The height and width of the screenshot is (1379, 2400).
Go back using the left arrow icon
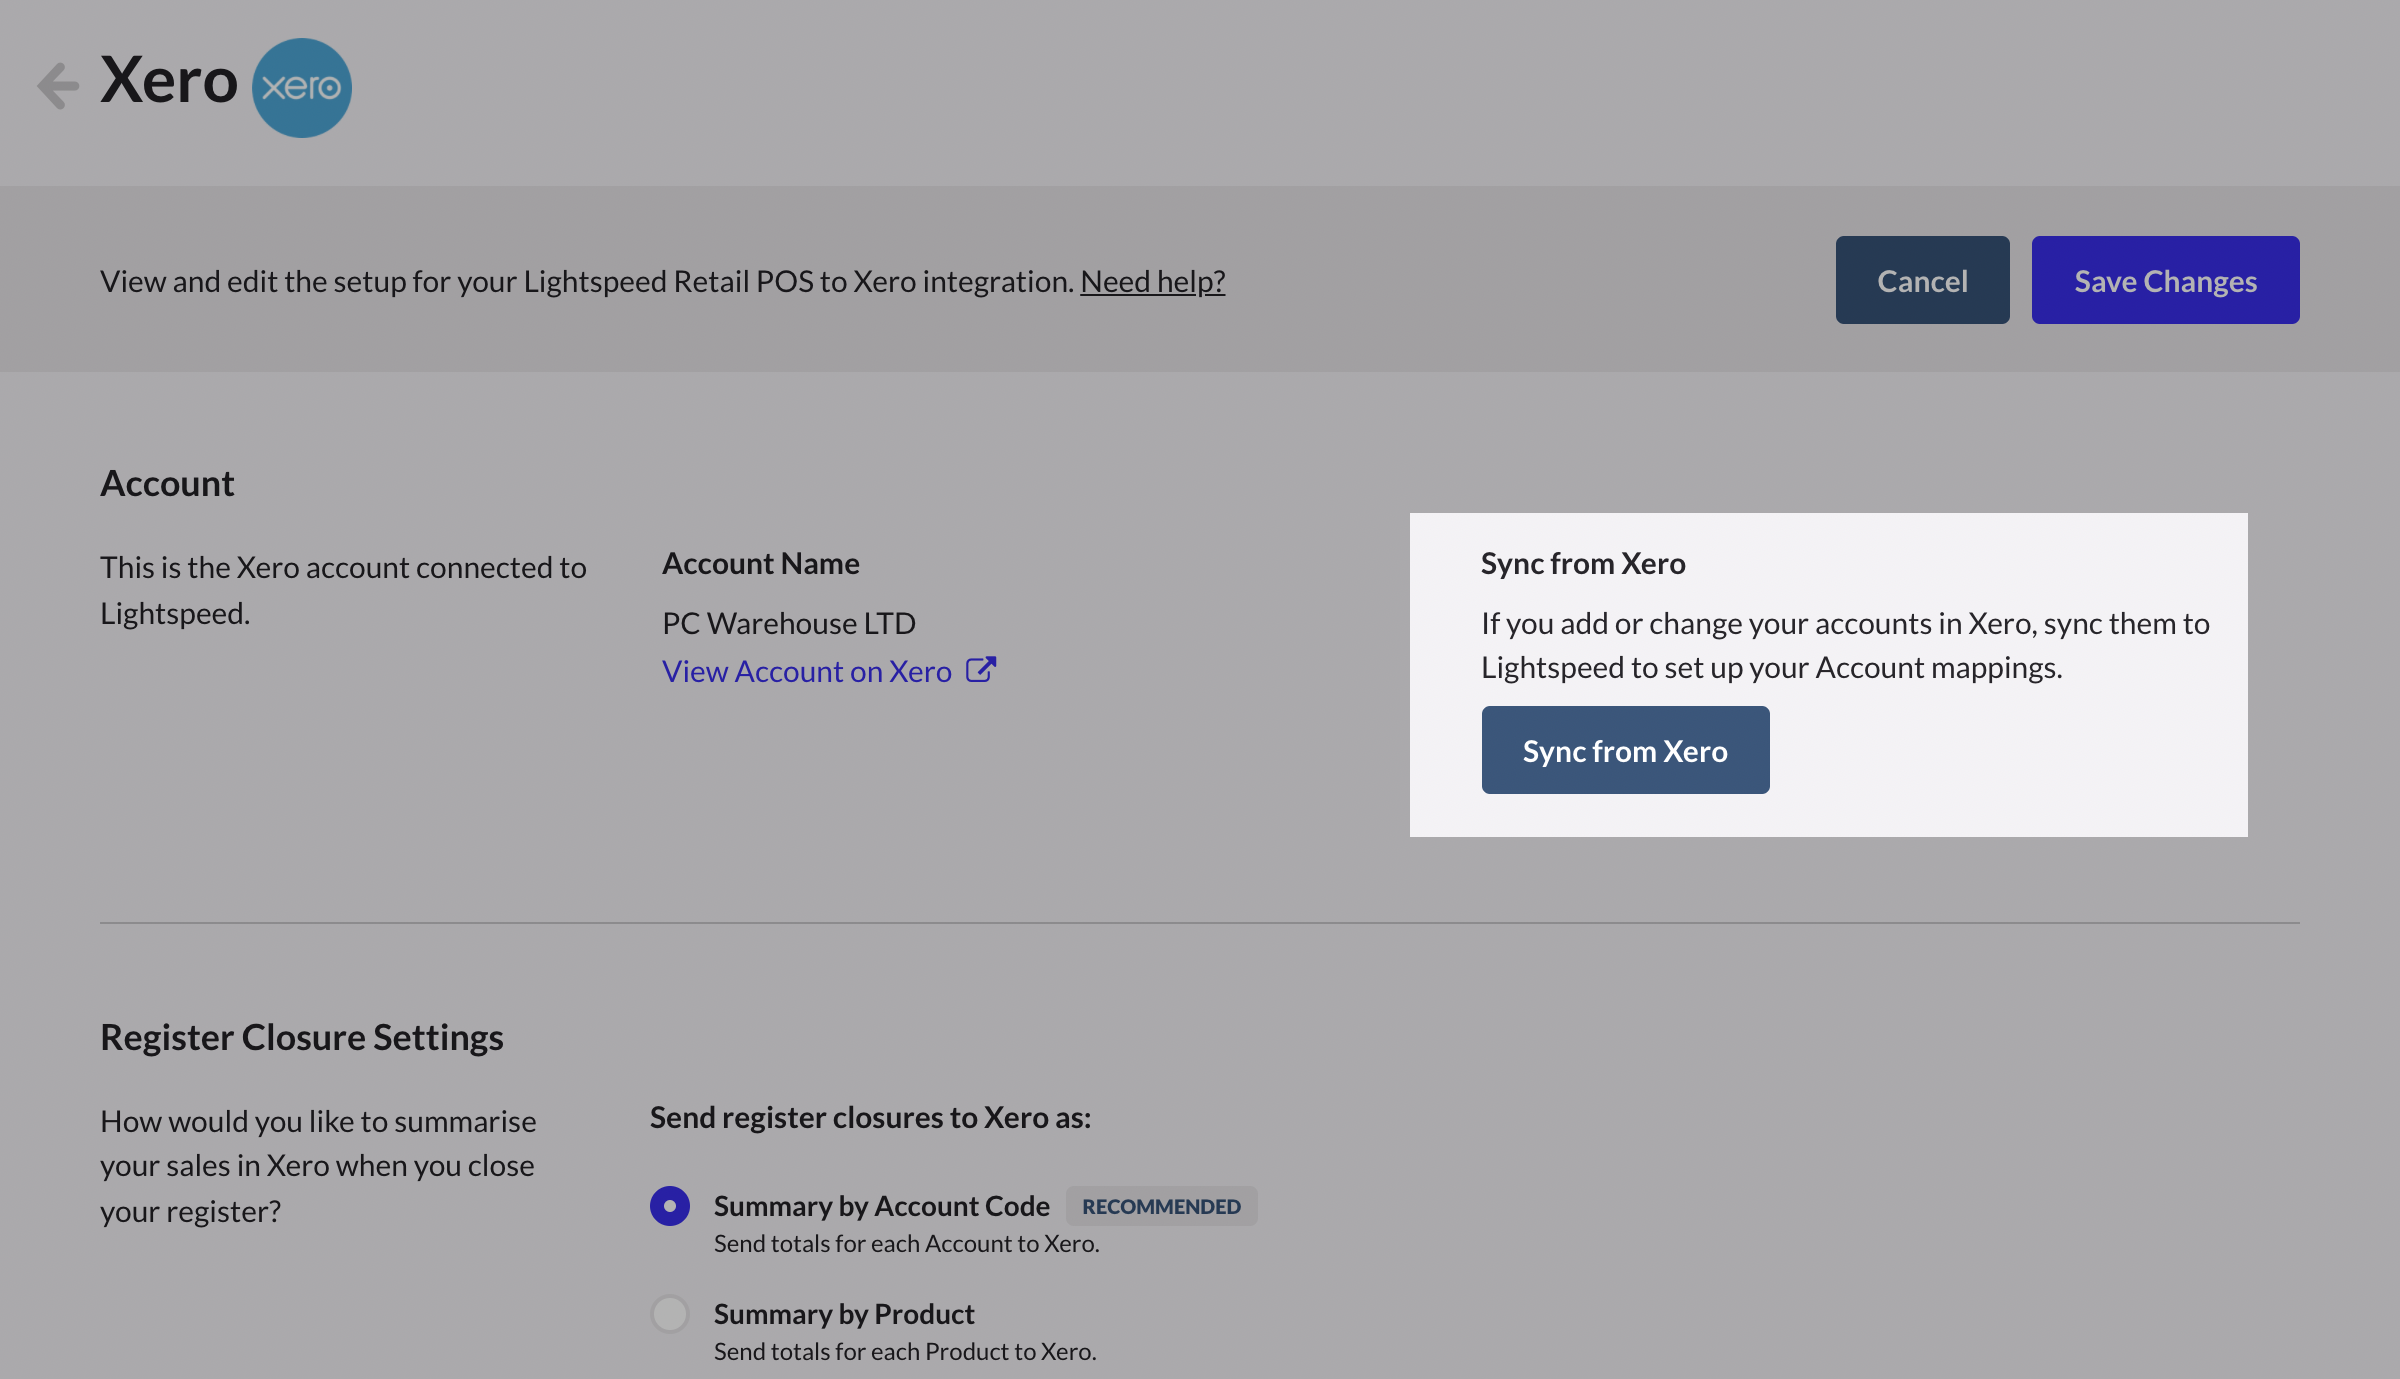tap(58, 86)
